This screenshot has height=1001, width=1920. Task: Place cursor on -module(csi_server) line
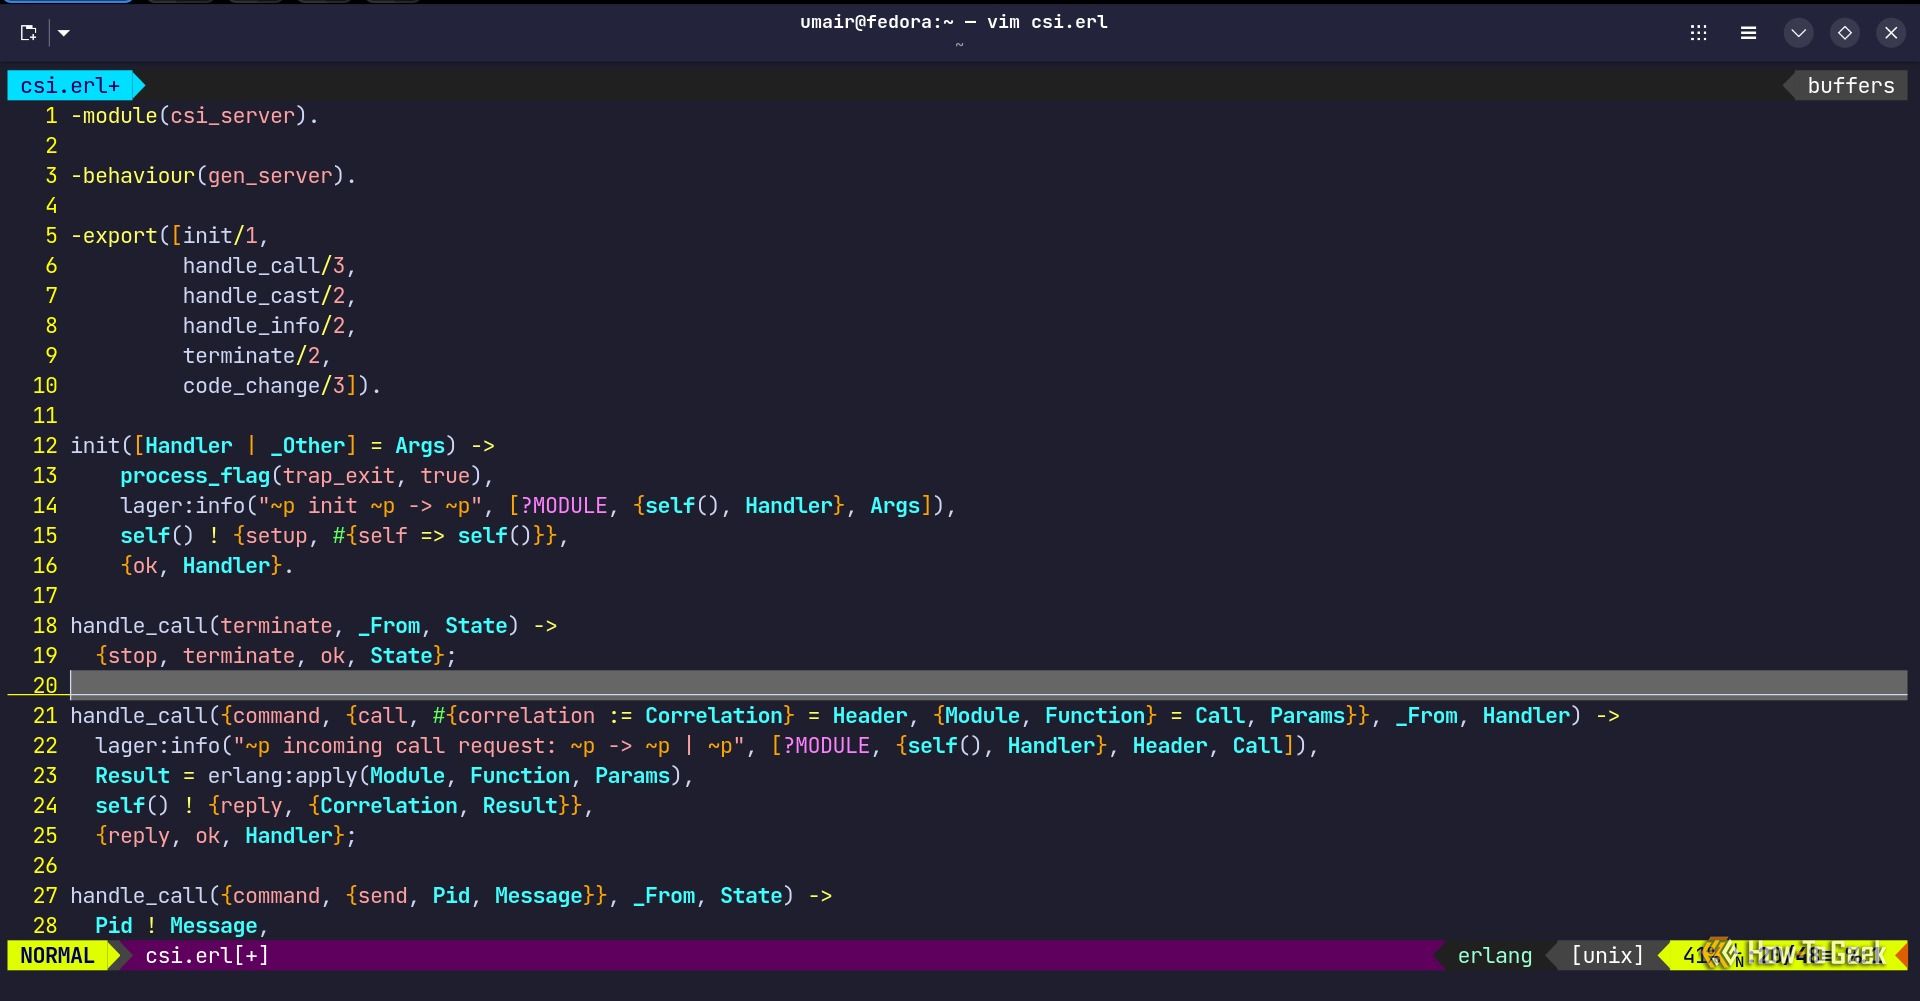click(x=195, y=116)
